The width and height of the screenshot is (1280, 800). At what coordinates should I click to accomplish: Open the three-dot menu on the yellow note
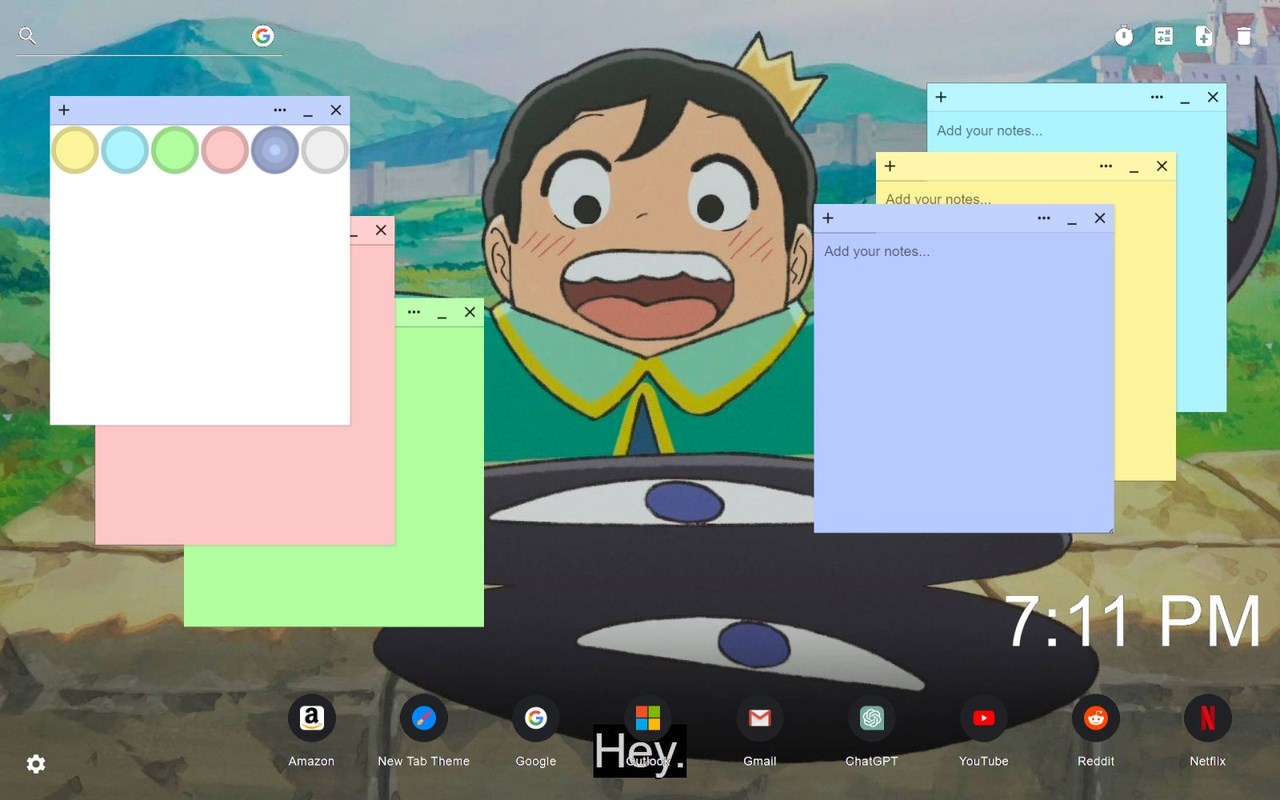[1106, 166]
